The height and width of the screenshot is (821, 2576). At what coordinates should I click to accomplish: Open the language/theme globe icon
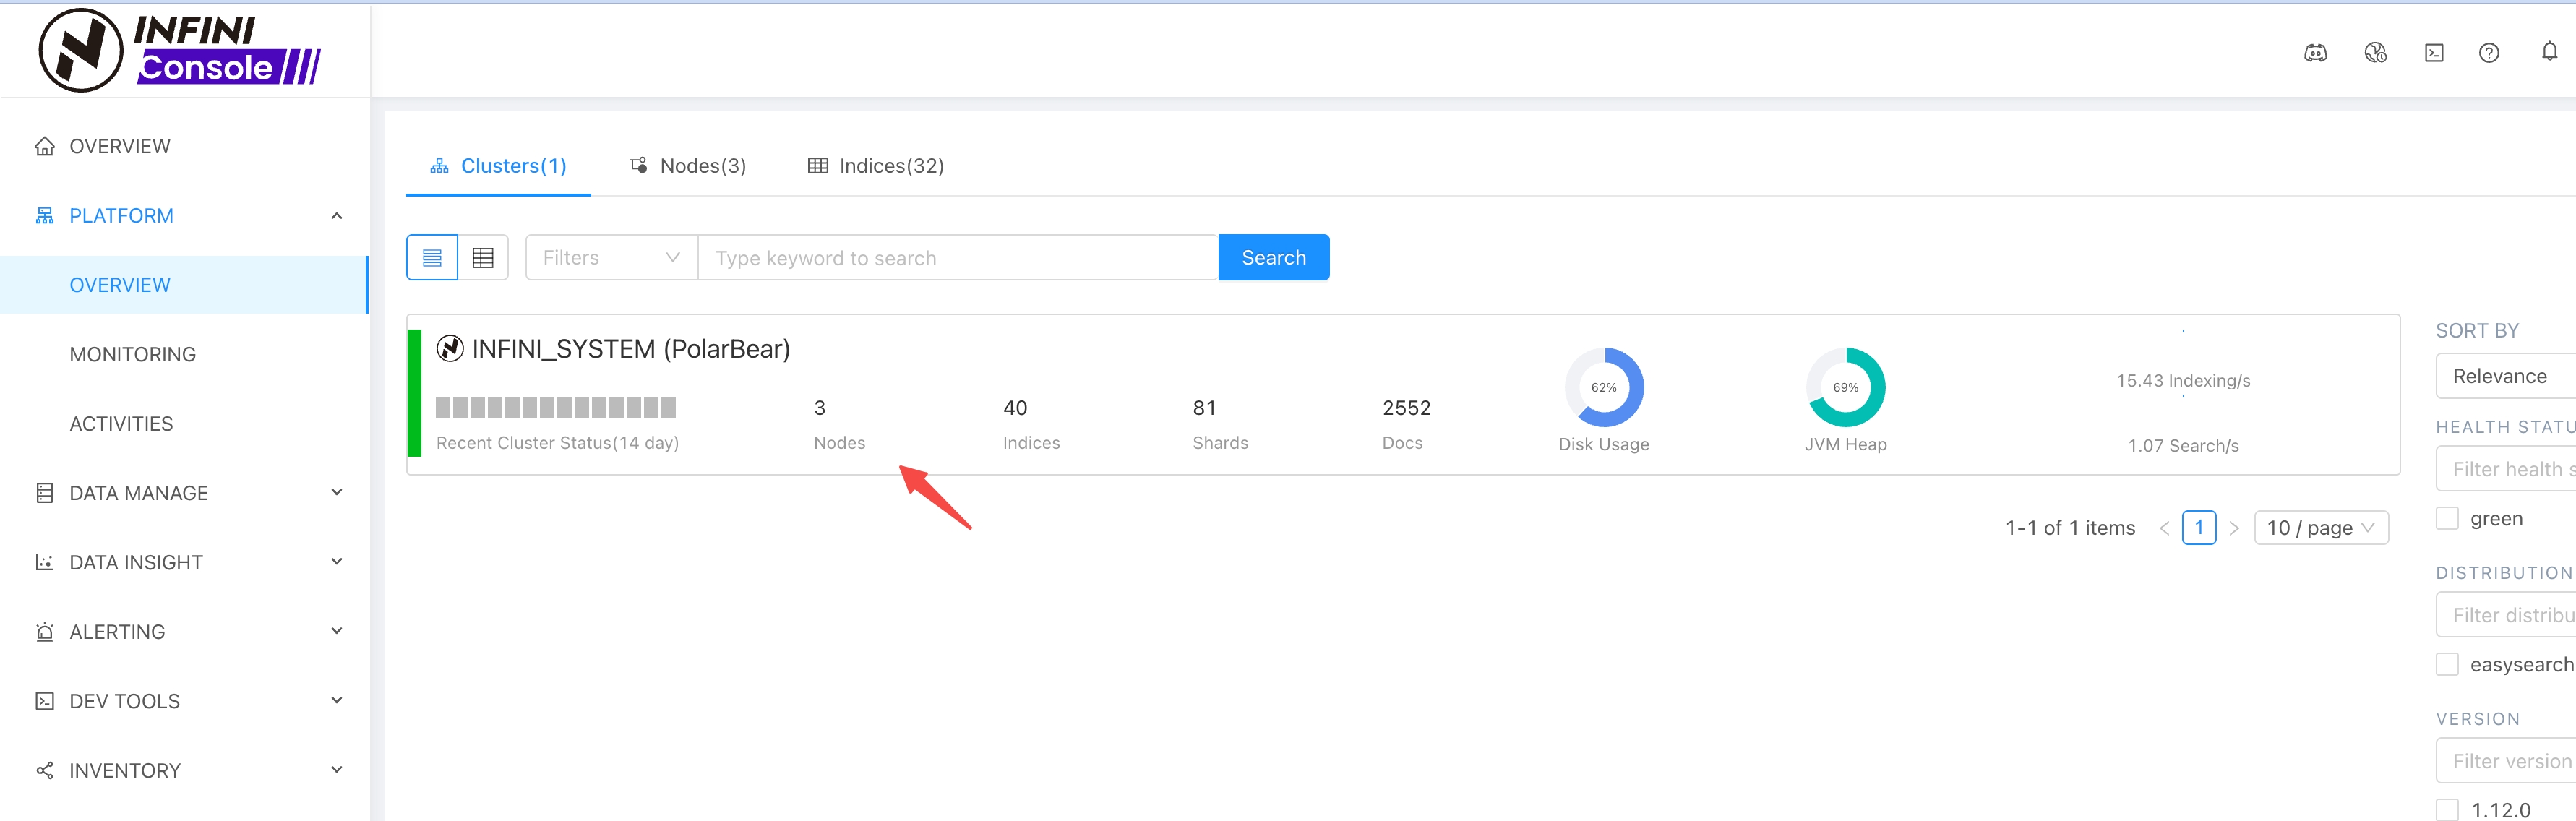tap(2375, 53)
